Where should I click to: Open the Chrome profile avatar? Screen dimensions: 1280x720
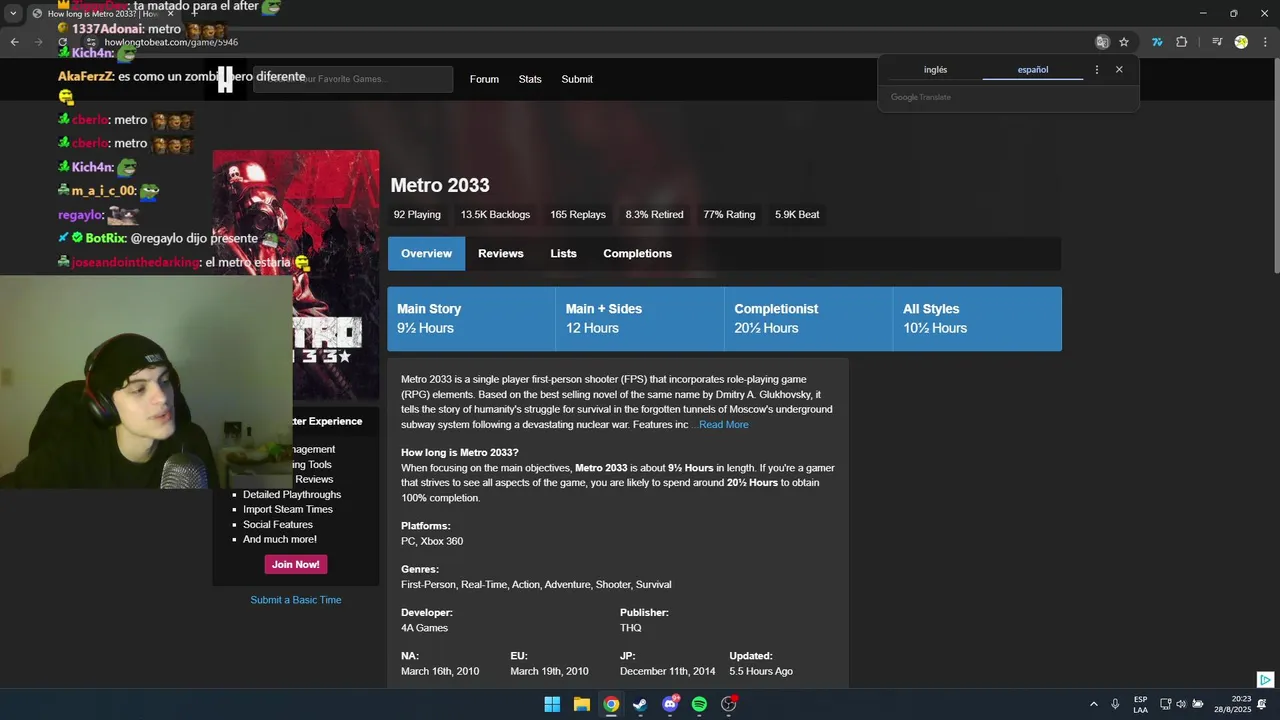(x=1241, y=42)
